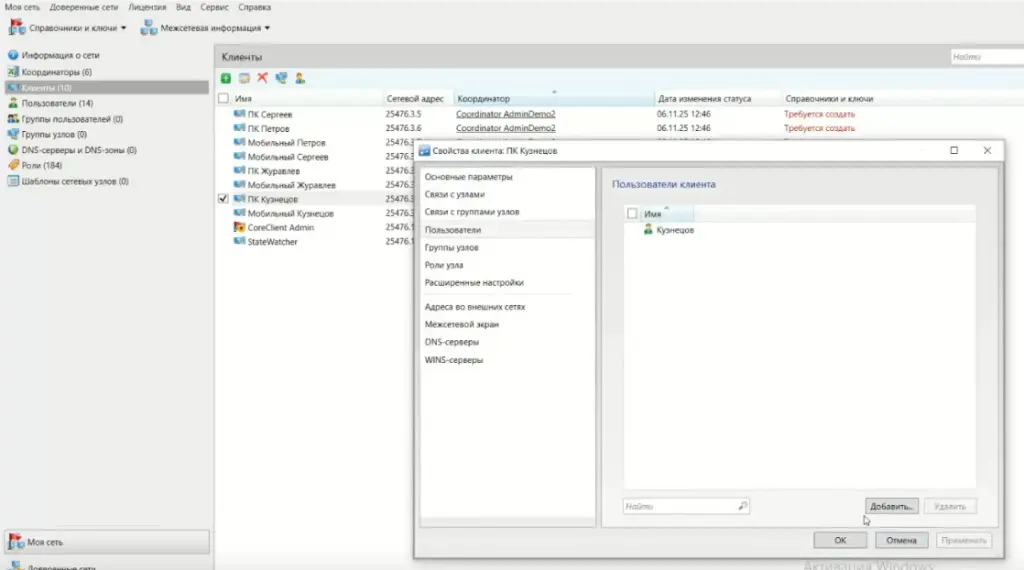This screenshot has height=570, width=1024.
Task: Switch to Межсетевой экран section in dialog
Action: click(461, 324)
